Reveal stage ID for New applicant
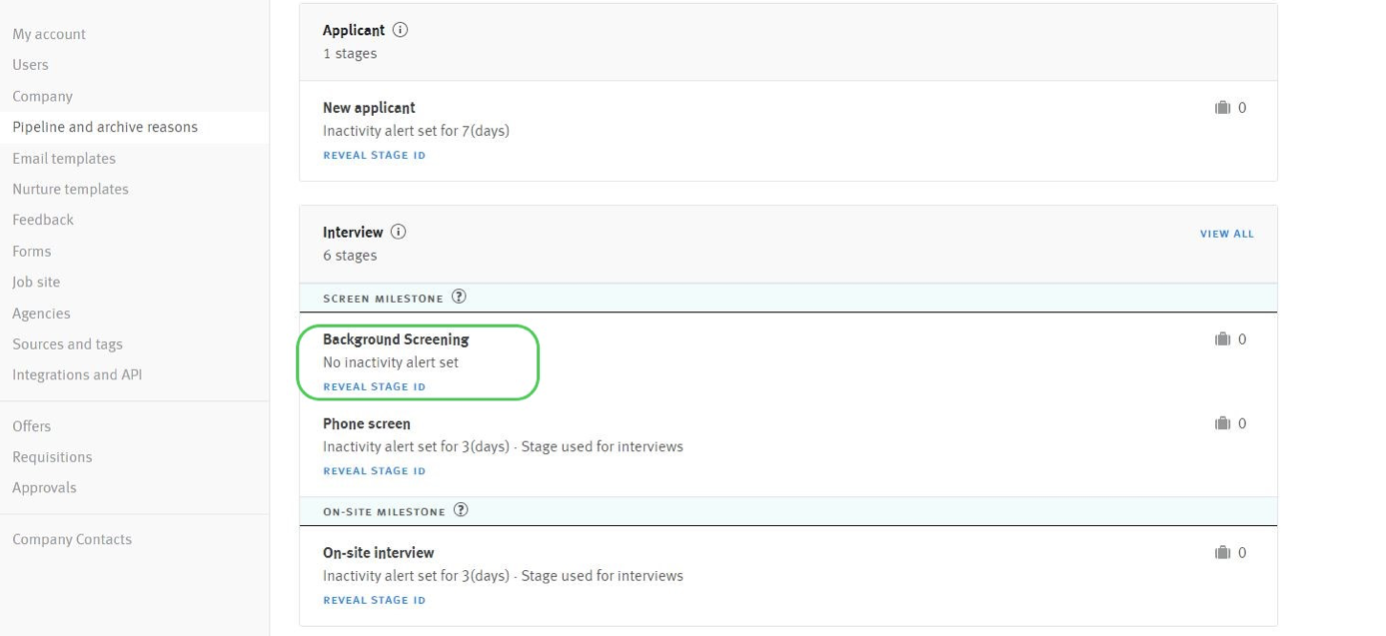This screenshot has height=636, width=1386. (x=374, y=155)
